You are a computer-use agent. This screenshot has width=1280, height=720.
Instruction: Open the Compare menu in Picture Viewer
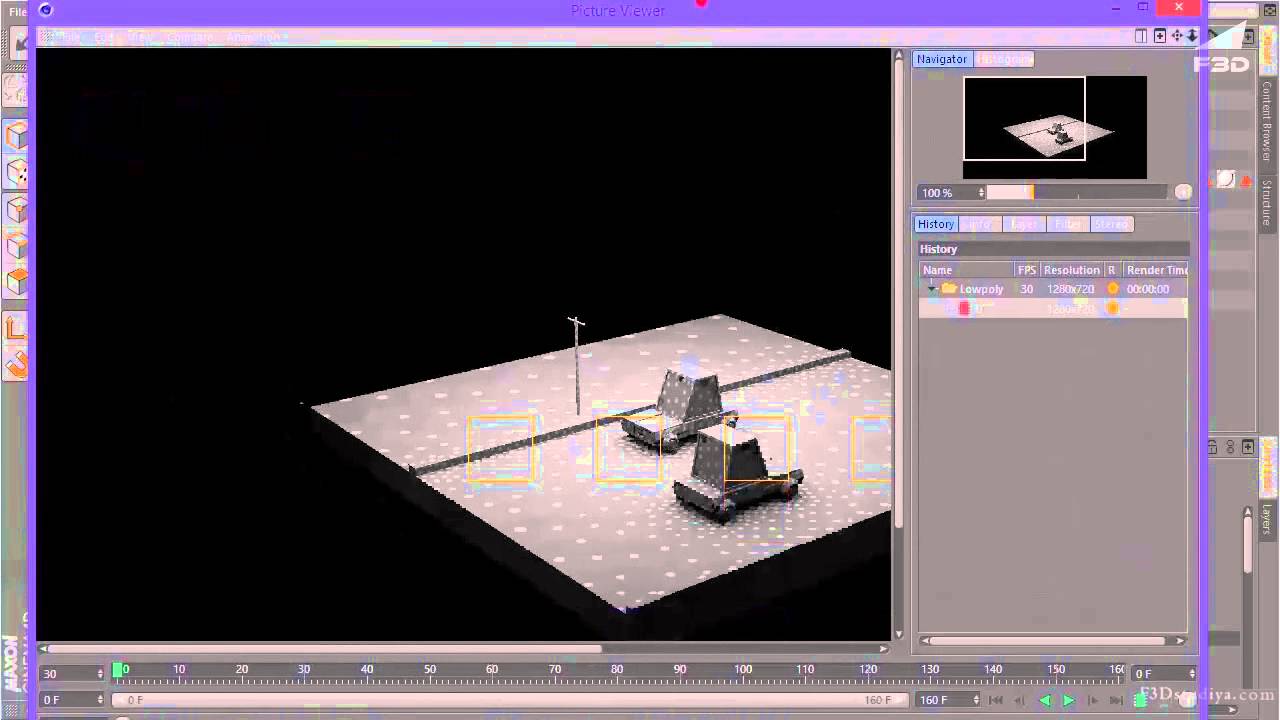[x=189, y=37]
